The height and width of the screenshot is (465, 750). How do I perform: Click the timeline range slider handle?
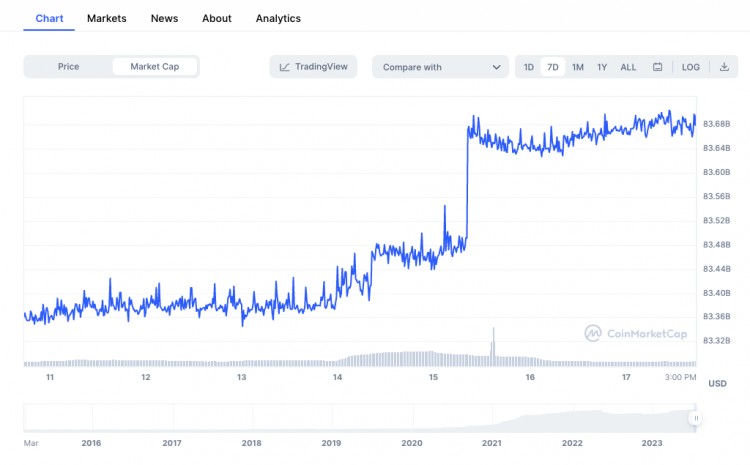click(695, 418)
